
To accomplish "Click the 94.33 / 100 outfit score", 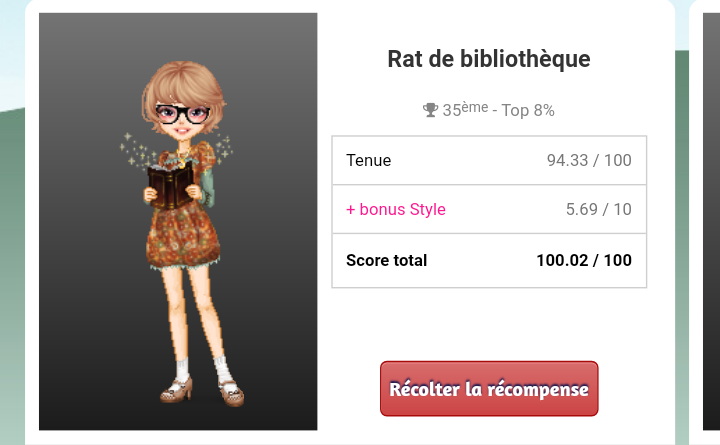I will tap(589, 160).
